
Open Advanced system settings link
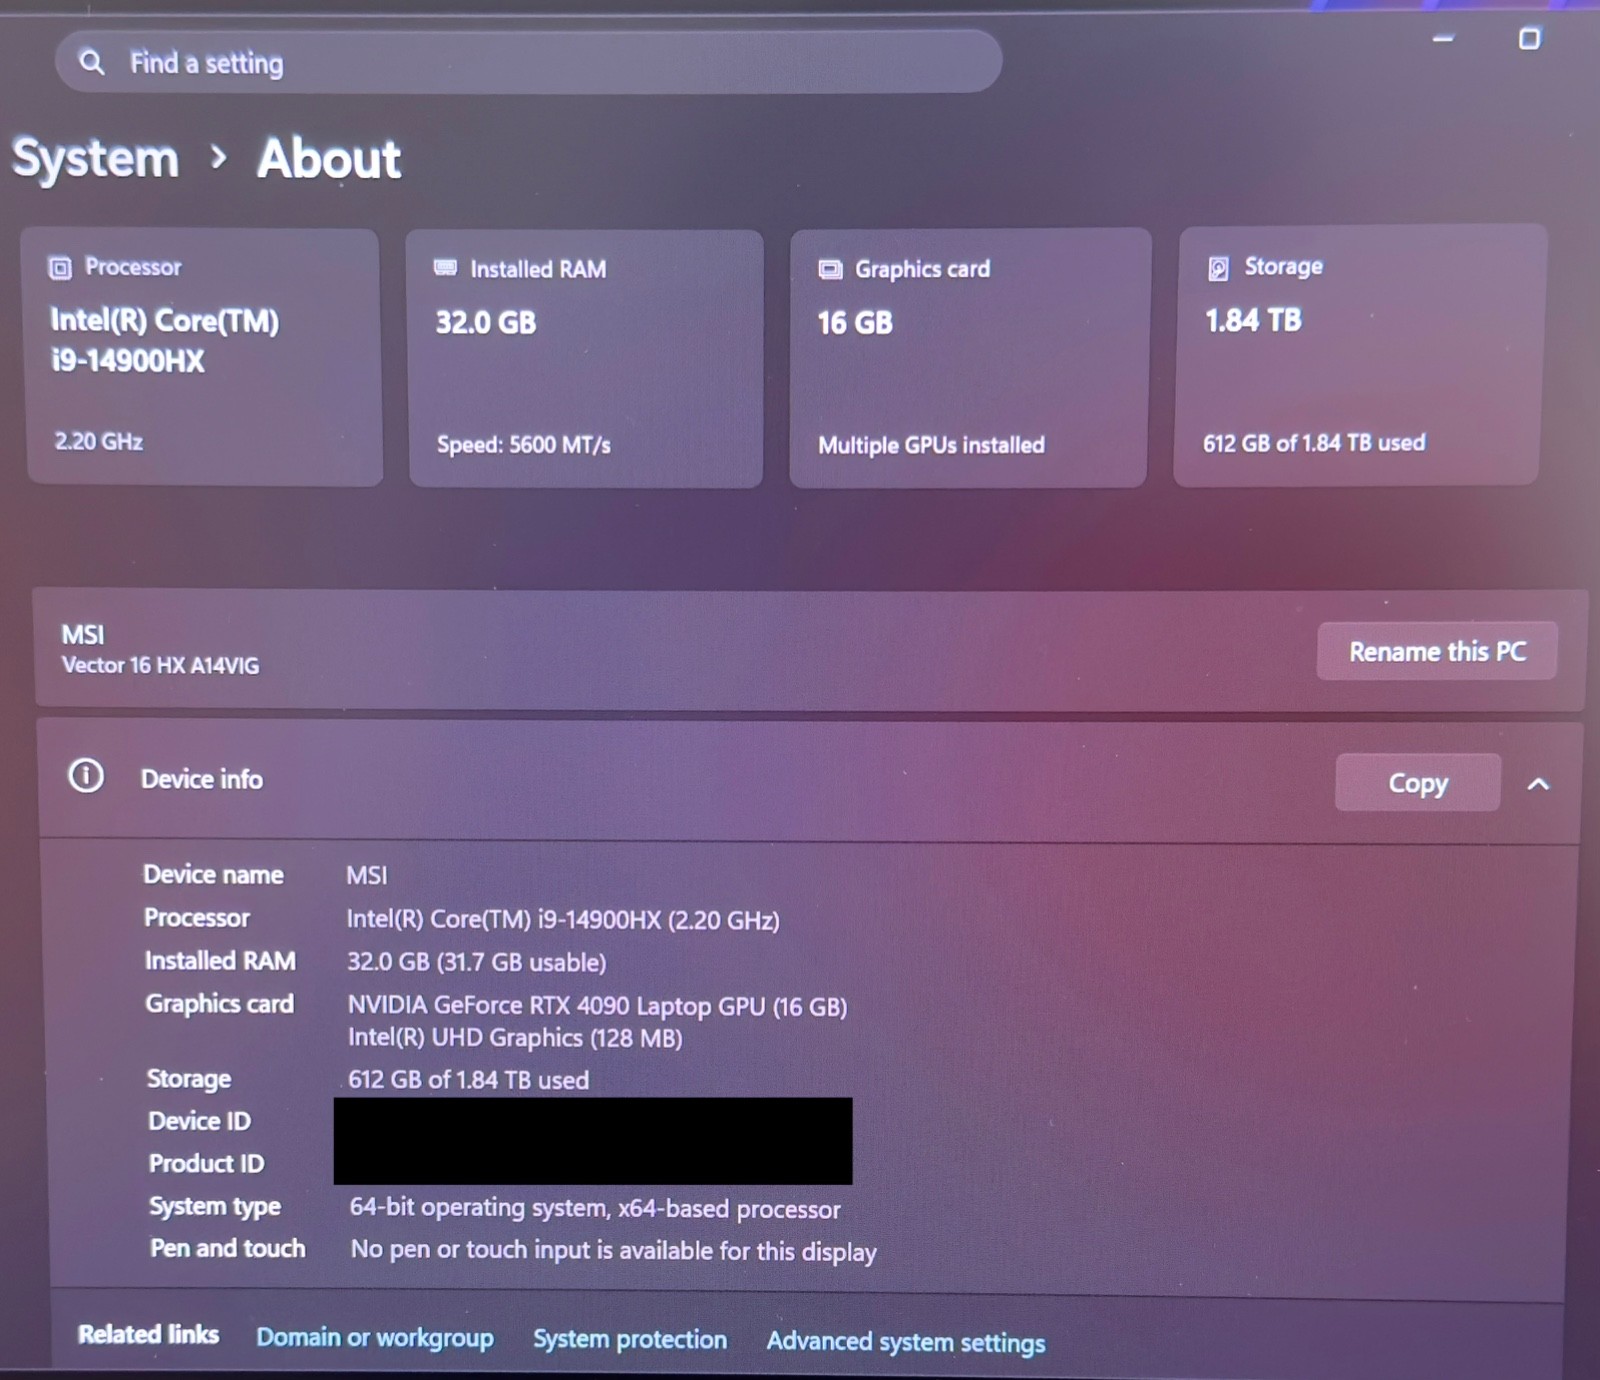[x=906, y=1341]
